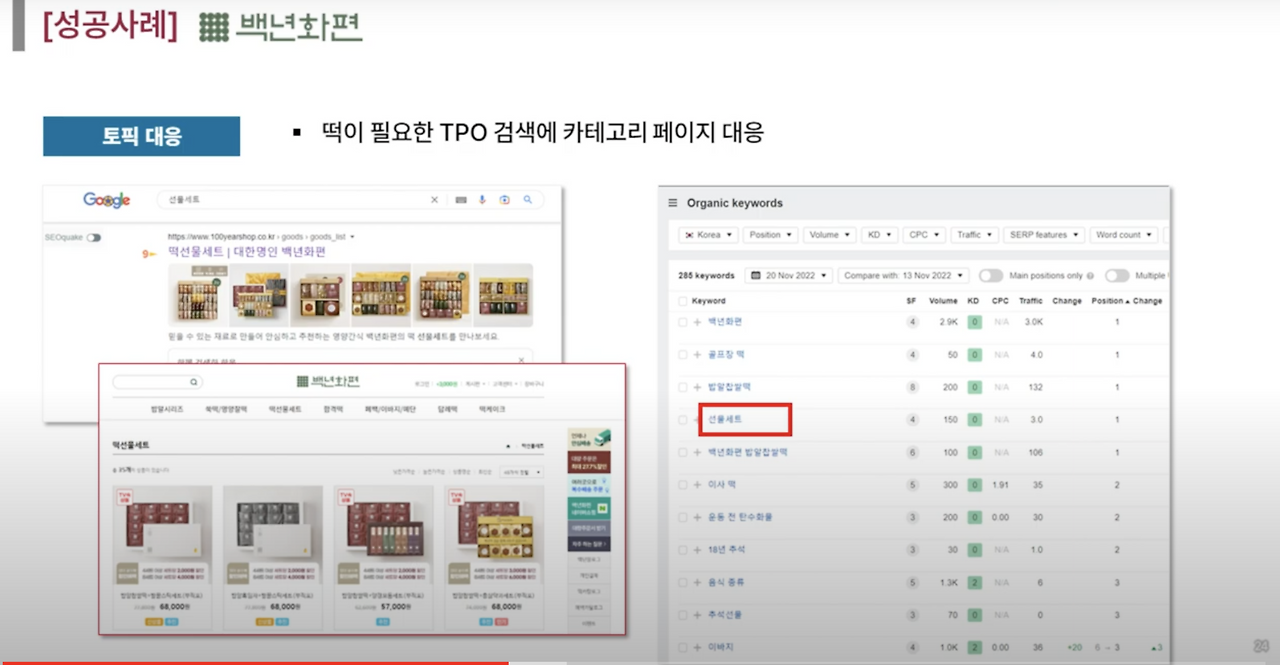This screenshot has width=1280, height=665.
Task: Click the magnifier in the 백년화편 shop search box
Action: click(194, 382)
